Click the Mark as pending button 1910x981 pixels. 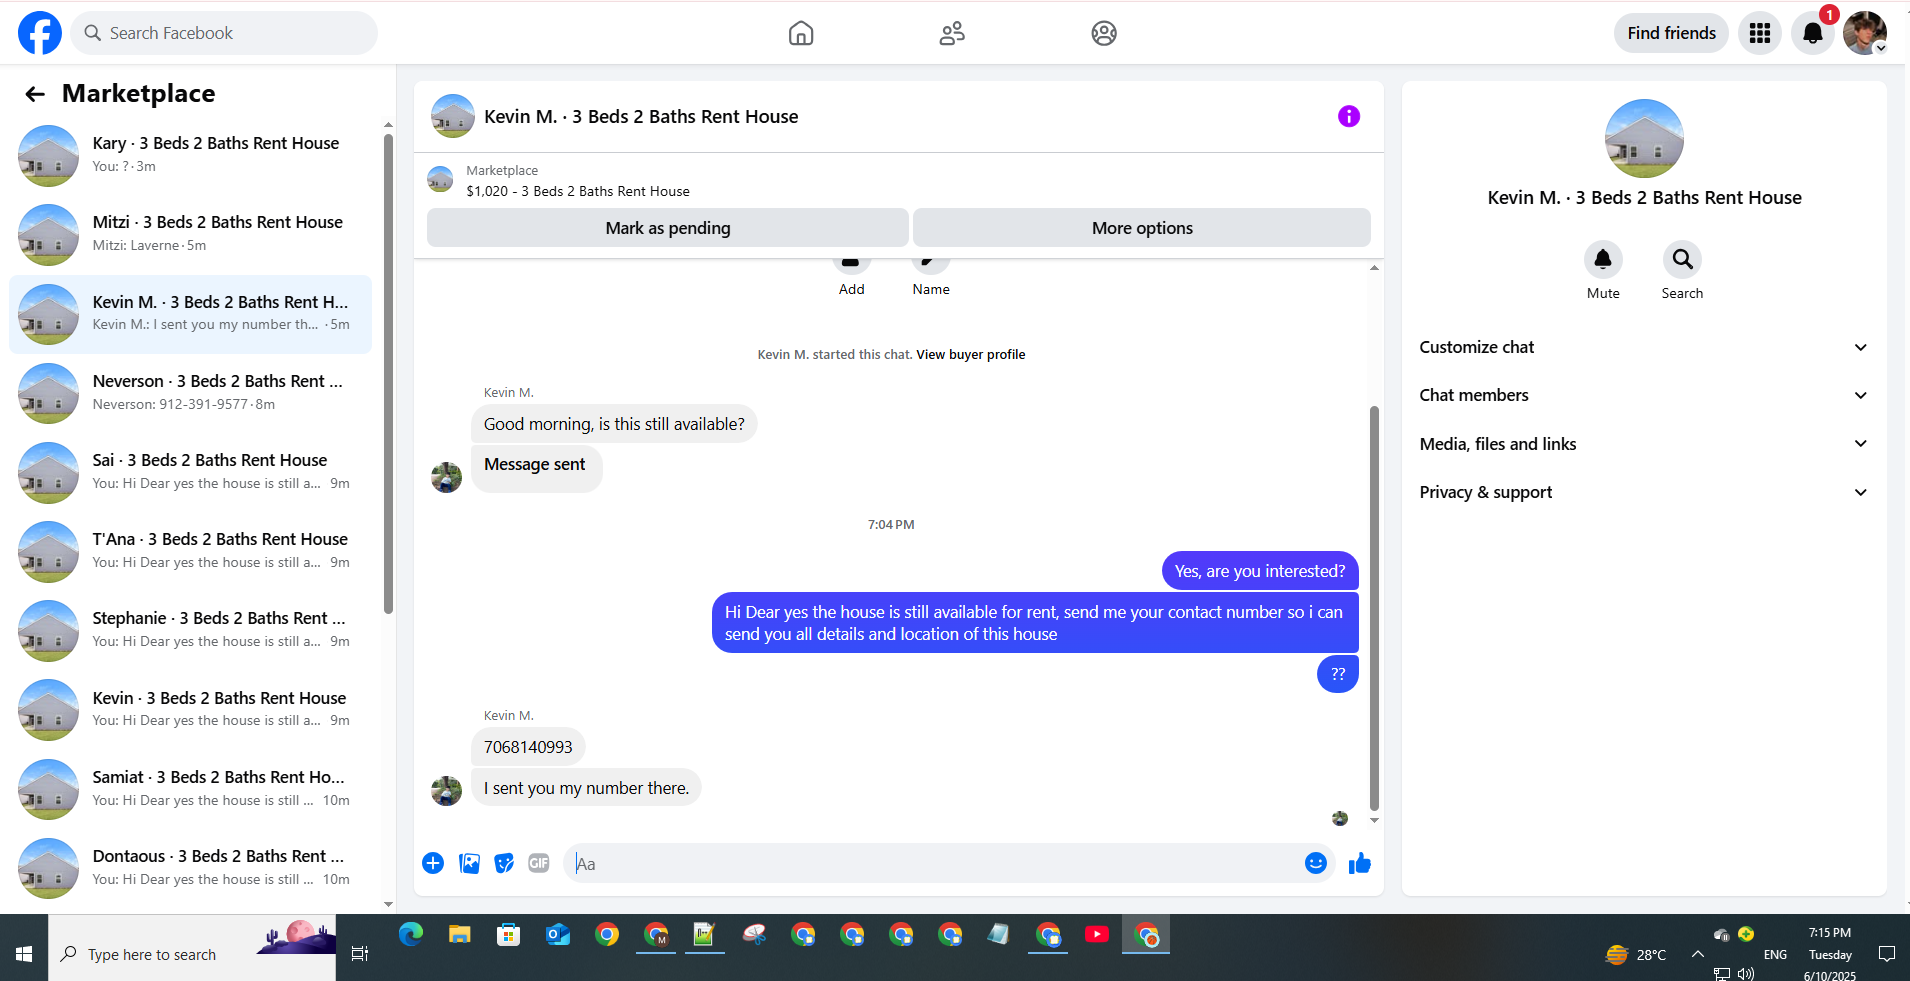click(x=668, y=228)
